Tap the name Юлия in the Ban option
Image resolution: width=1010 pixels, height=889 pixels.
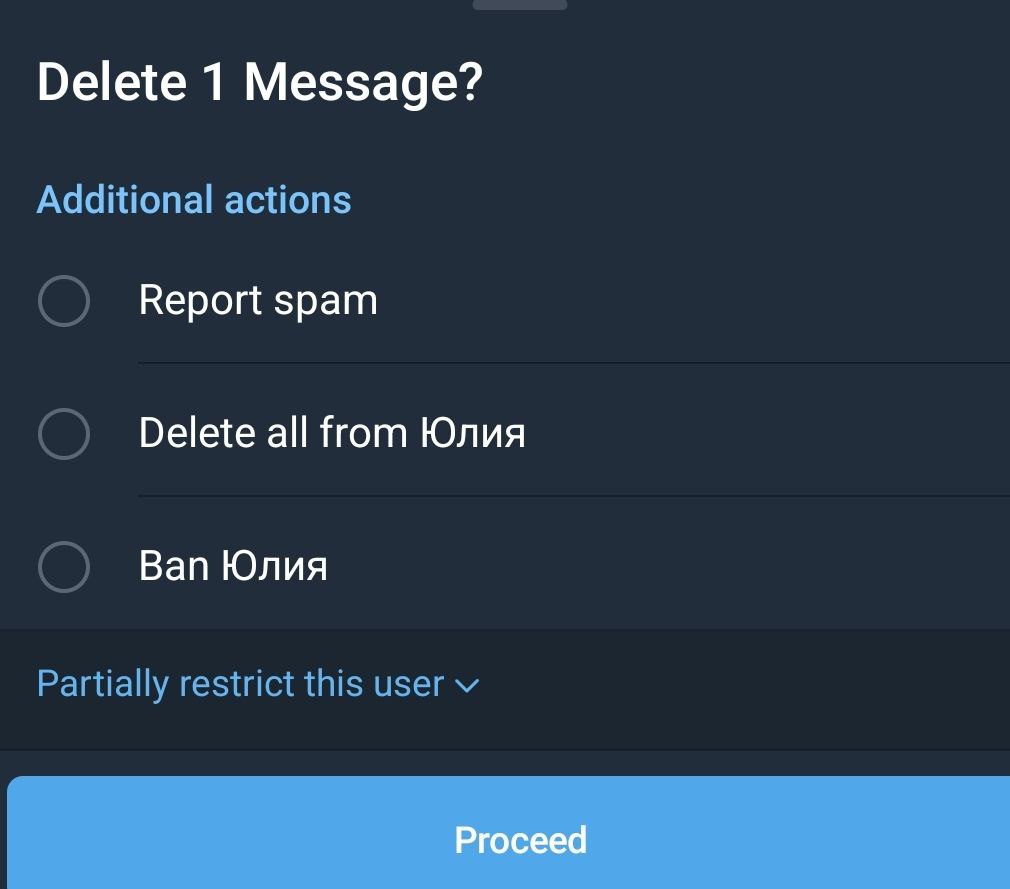(x=274, y=567)
